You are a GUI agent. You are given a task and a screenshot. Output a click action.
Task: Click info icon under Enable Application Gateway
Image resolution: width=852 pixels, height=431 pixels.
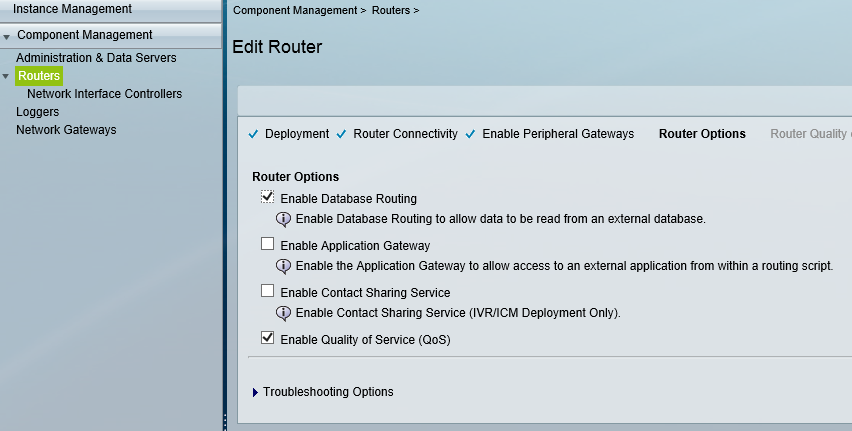tap(283, 266)
